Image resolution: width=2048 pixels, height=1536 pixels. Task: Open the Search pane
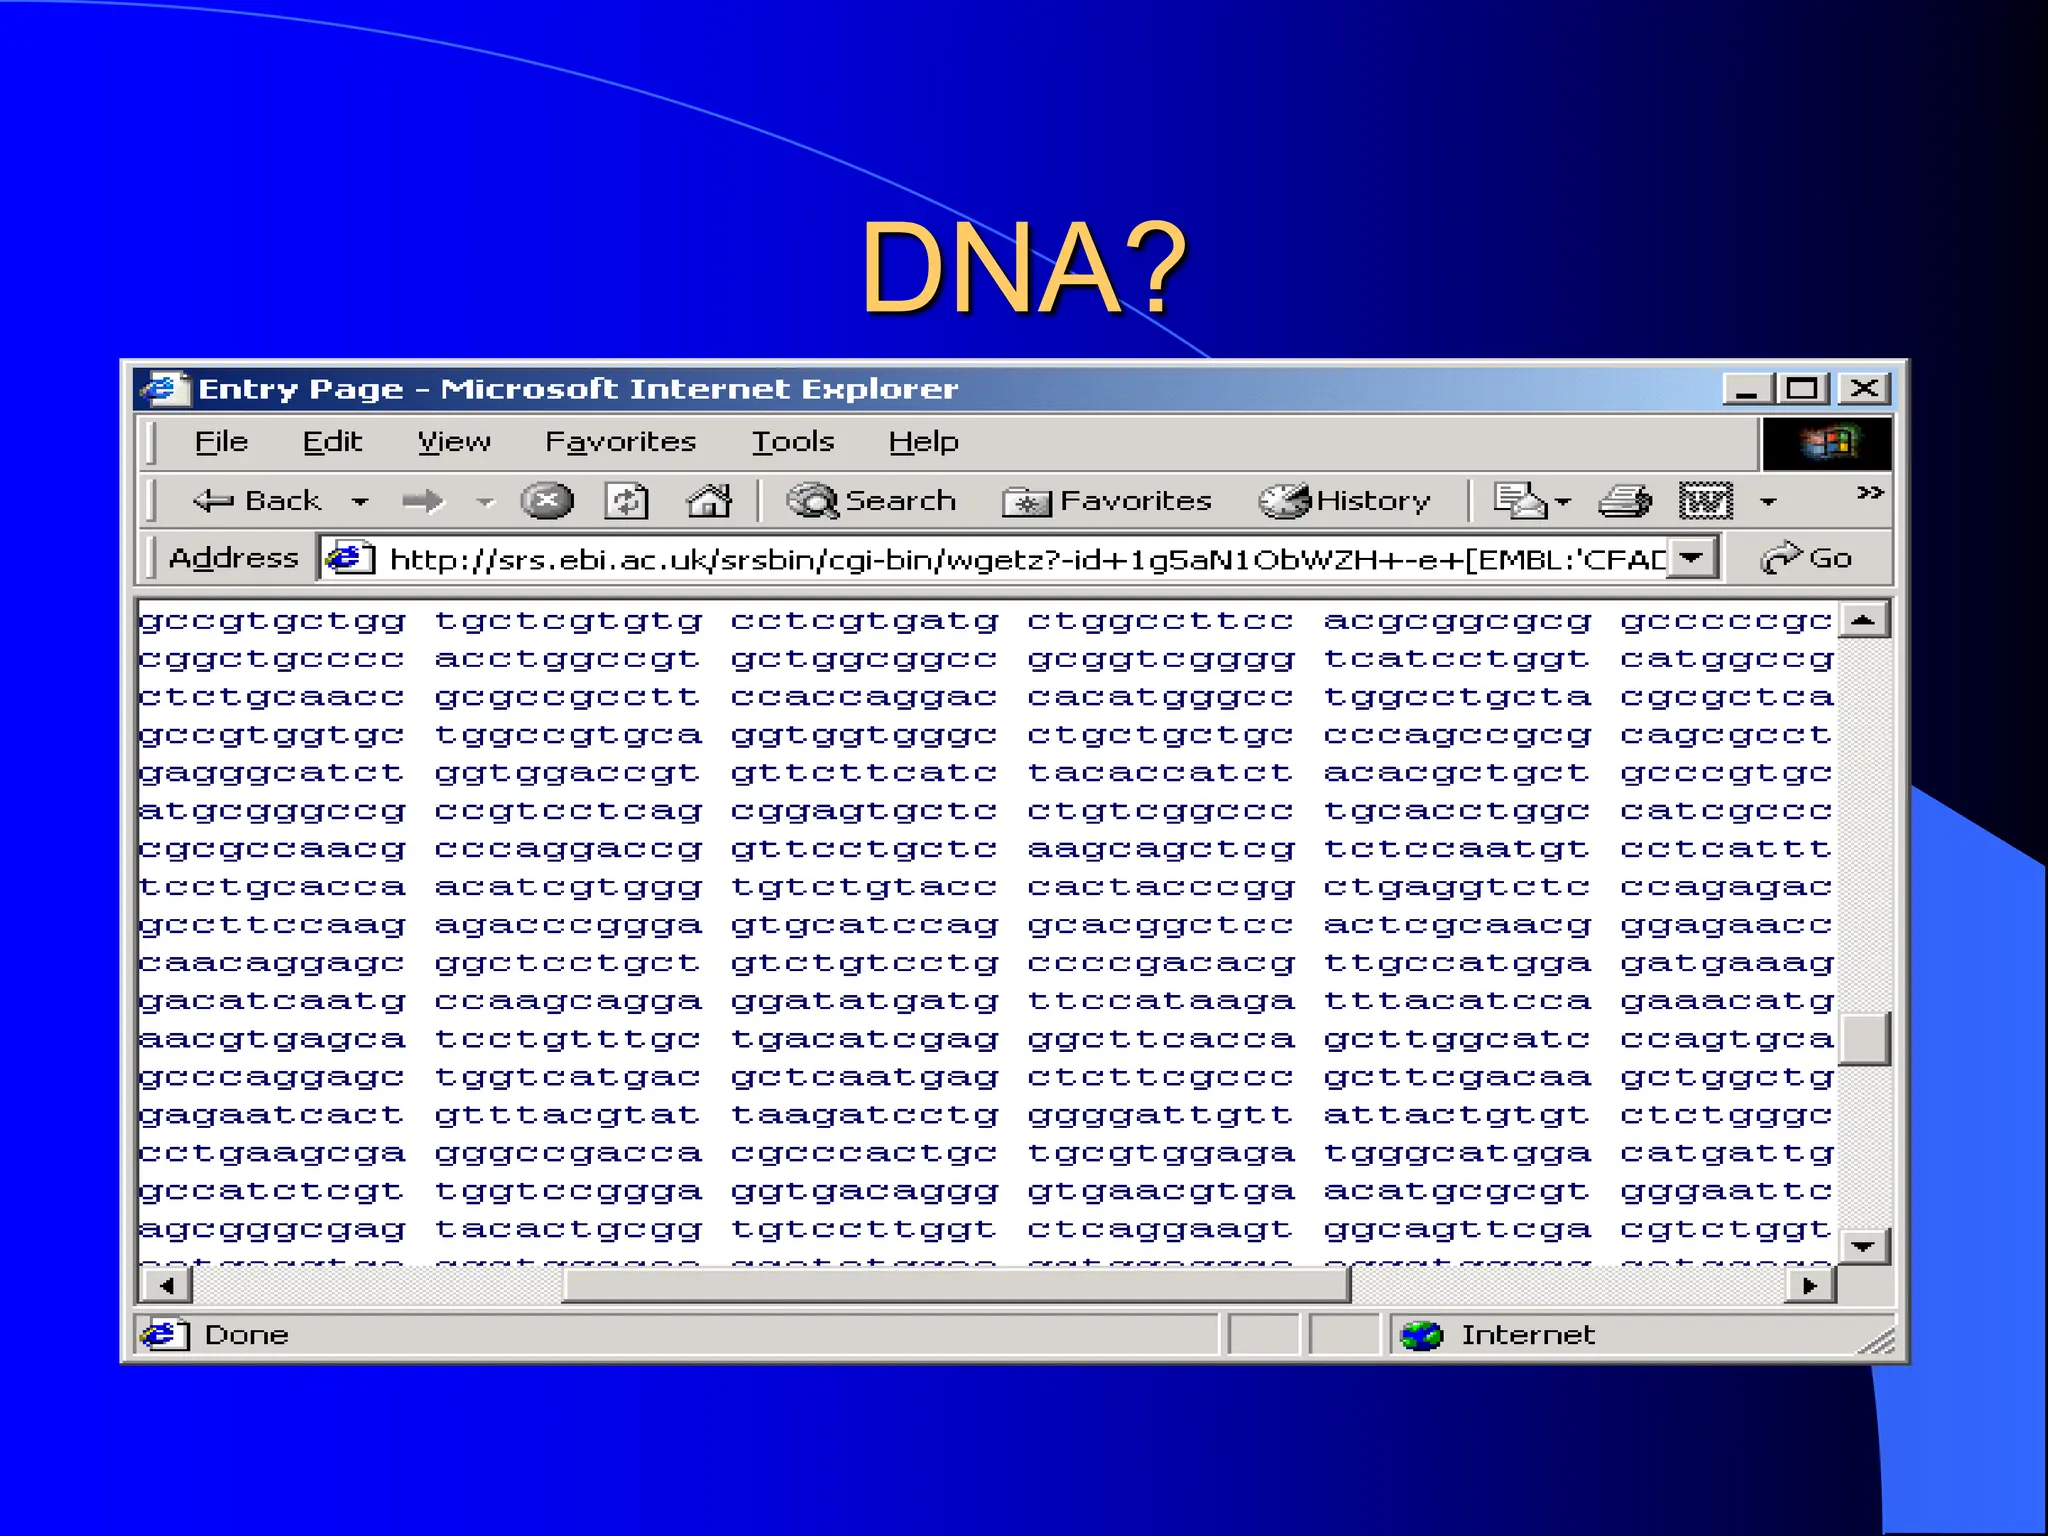[x=871, y=500]
